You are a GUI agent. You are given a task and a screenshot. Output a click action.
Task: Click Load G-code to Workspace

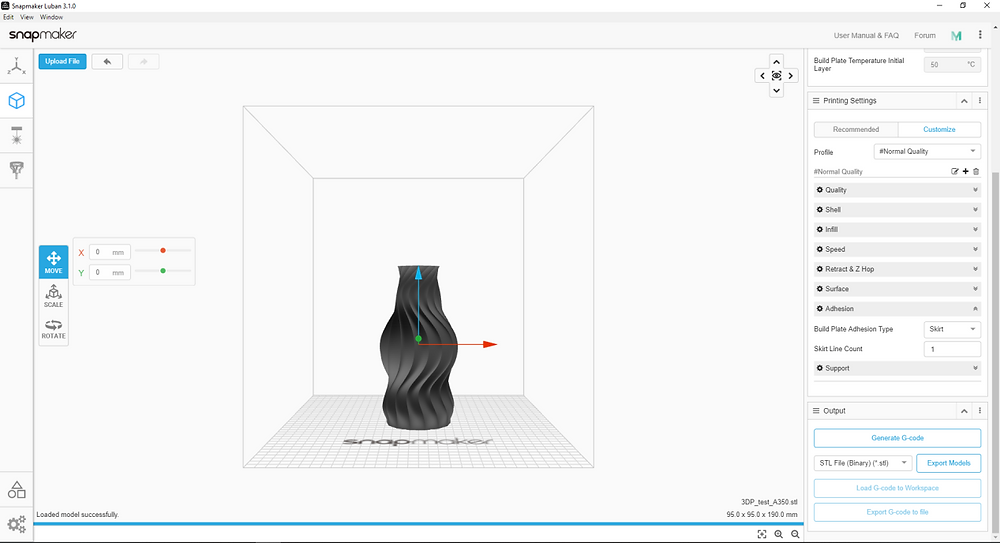[x=897, y=488]
